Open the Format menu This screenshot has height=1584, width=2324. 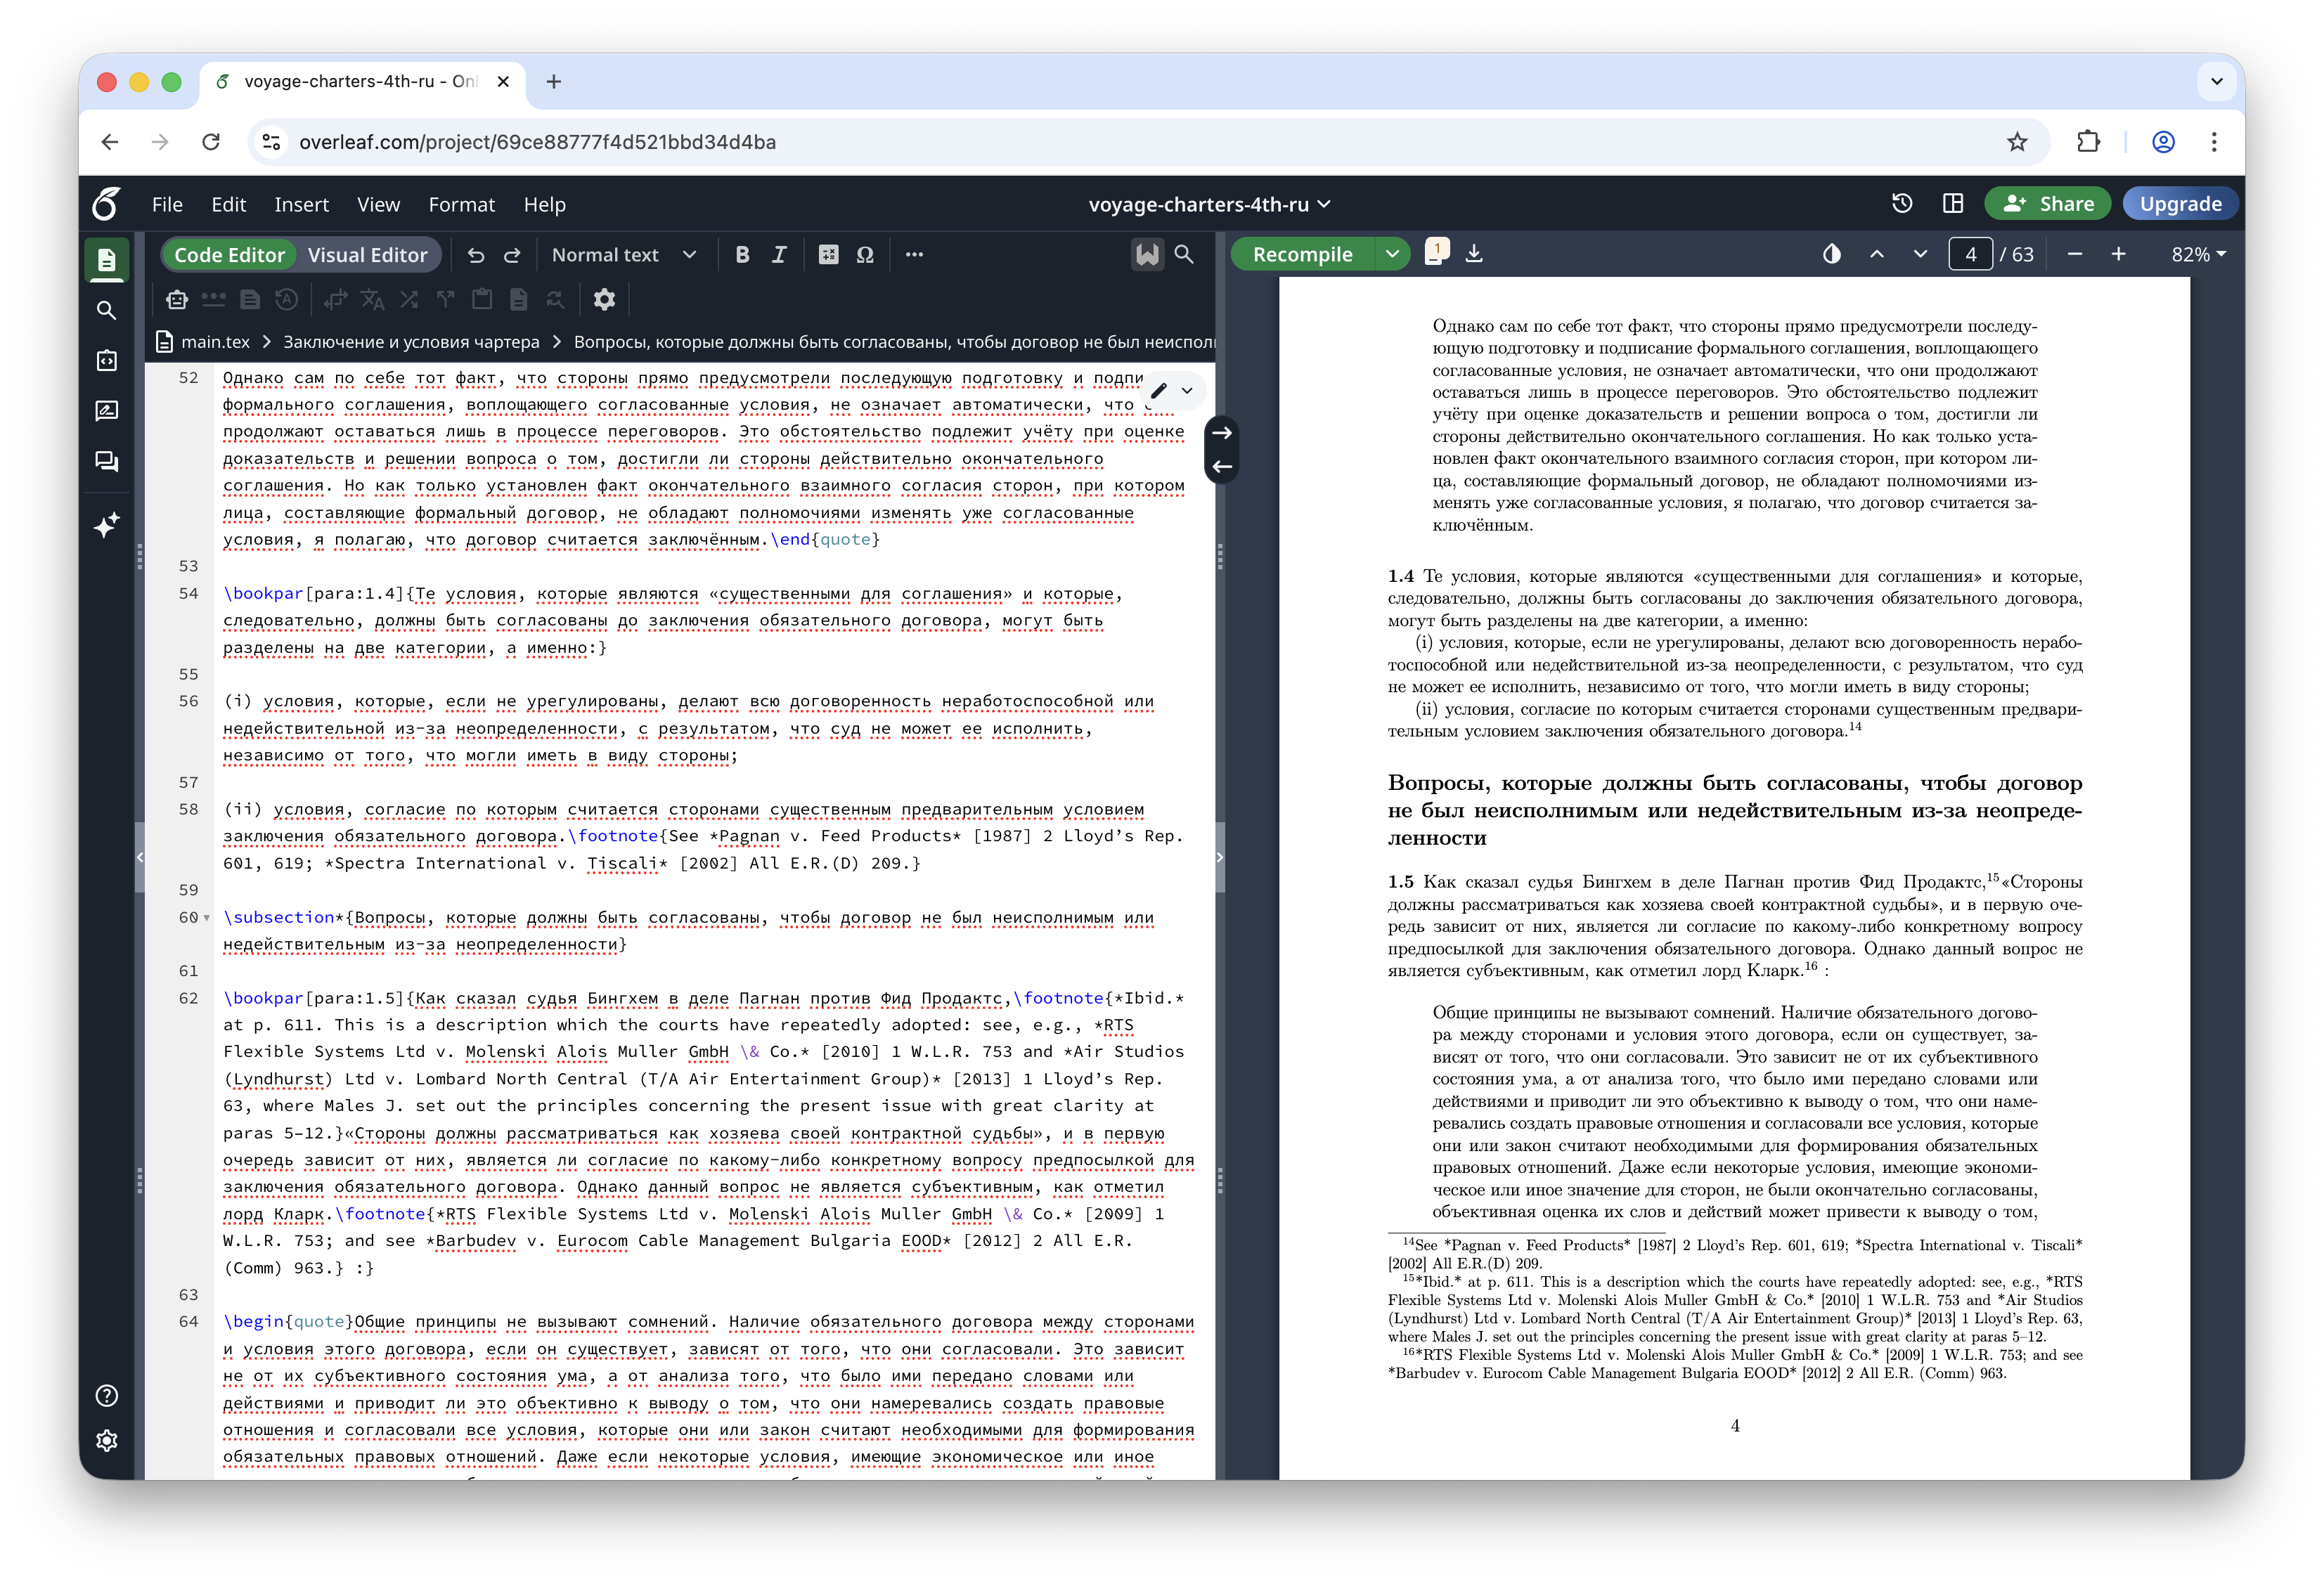pos(461,204)
